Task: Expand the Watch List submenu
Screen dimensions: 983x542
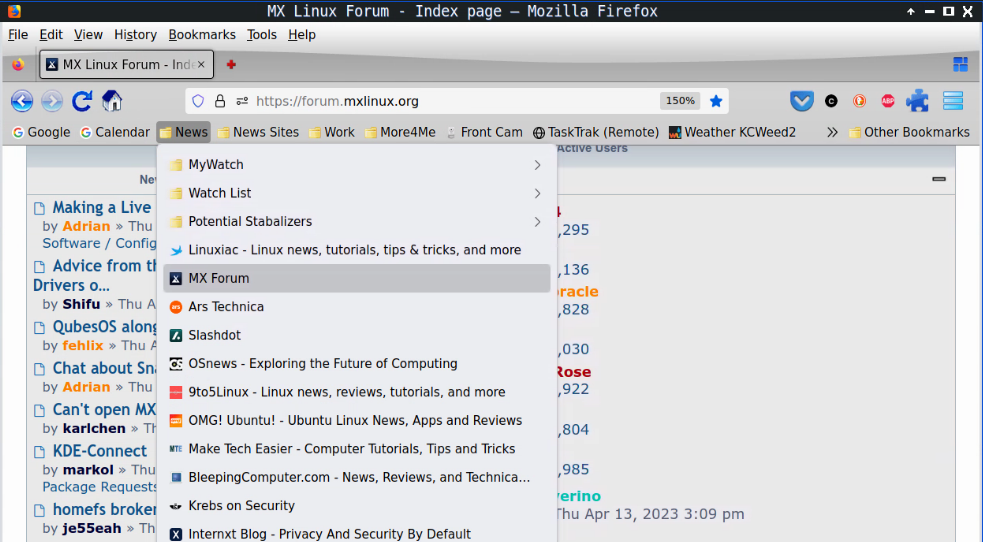Action: (357, 193)
